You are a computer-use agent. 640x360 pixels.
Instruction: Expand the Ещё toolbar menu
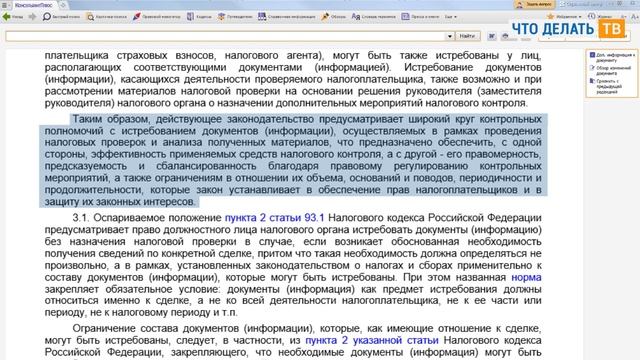point(450,17)
